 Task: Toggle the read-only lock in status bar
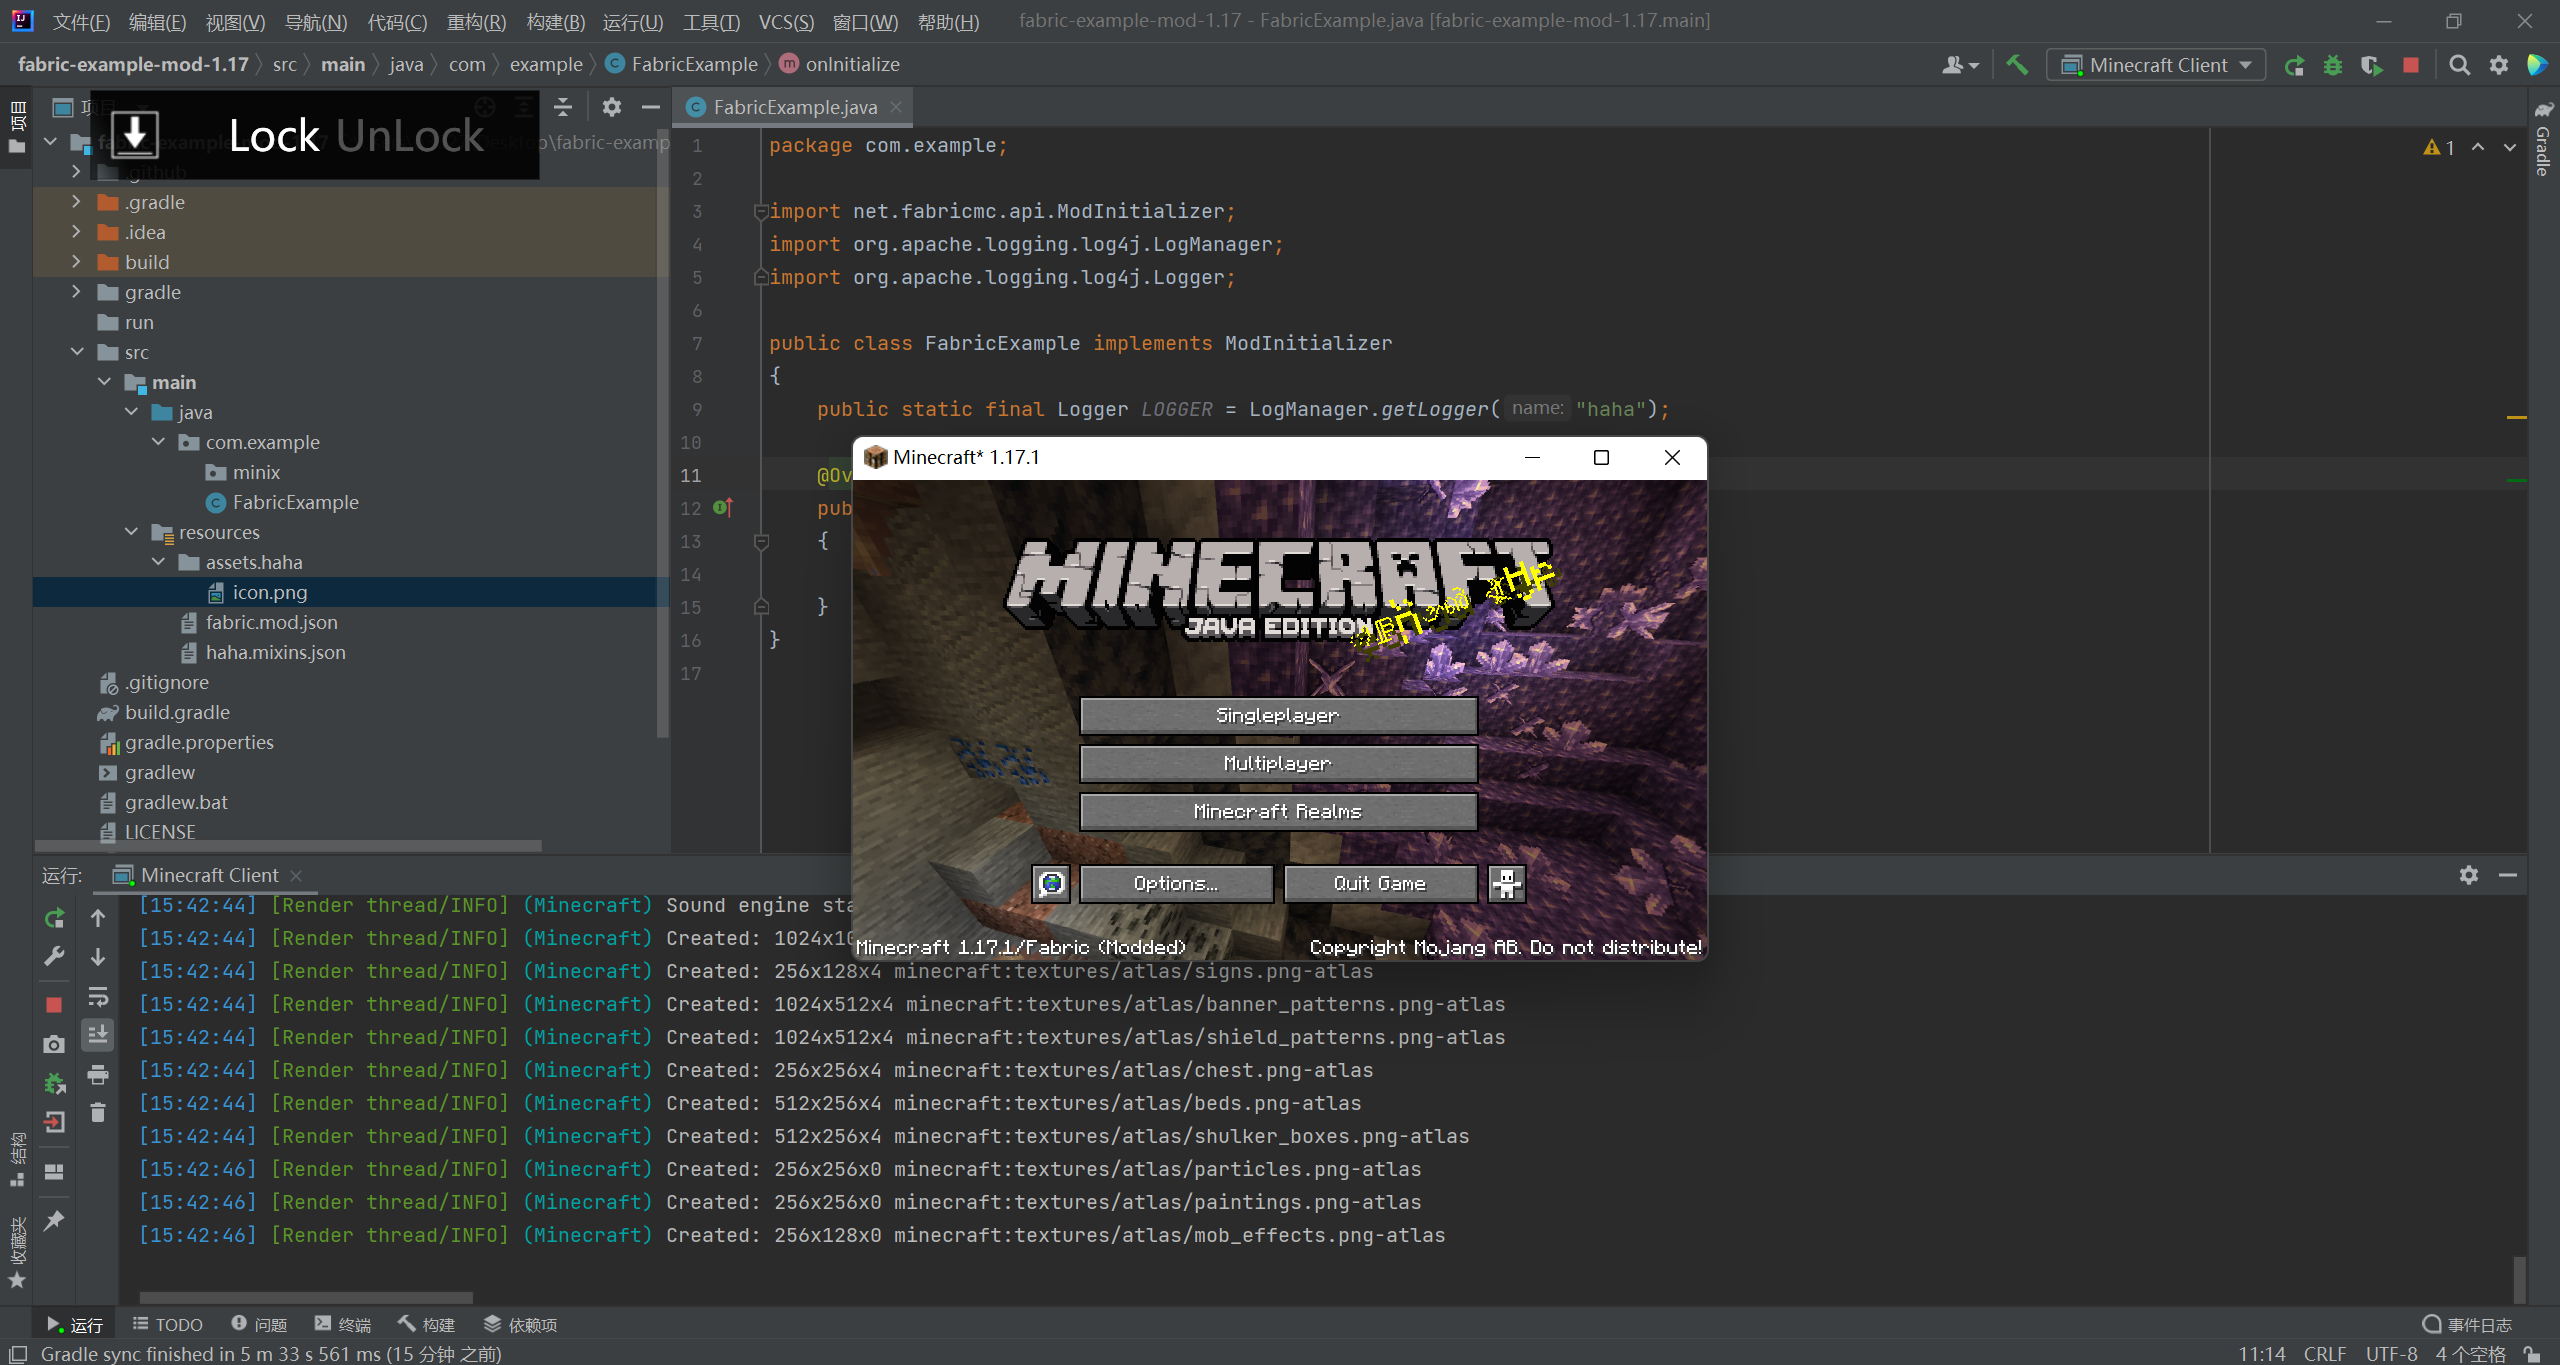pyautogui.click(x=2533, y=1354)
